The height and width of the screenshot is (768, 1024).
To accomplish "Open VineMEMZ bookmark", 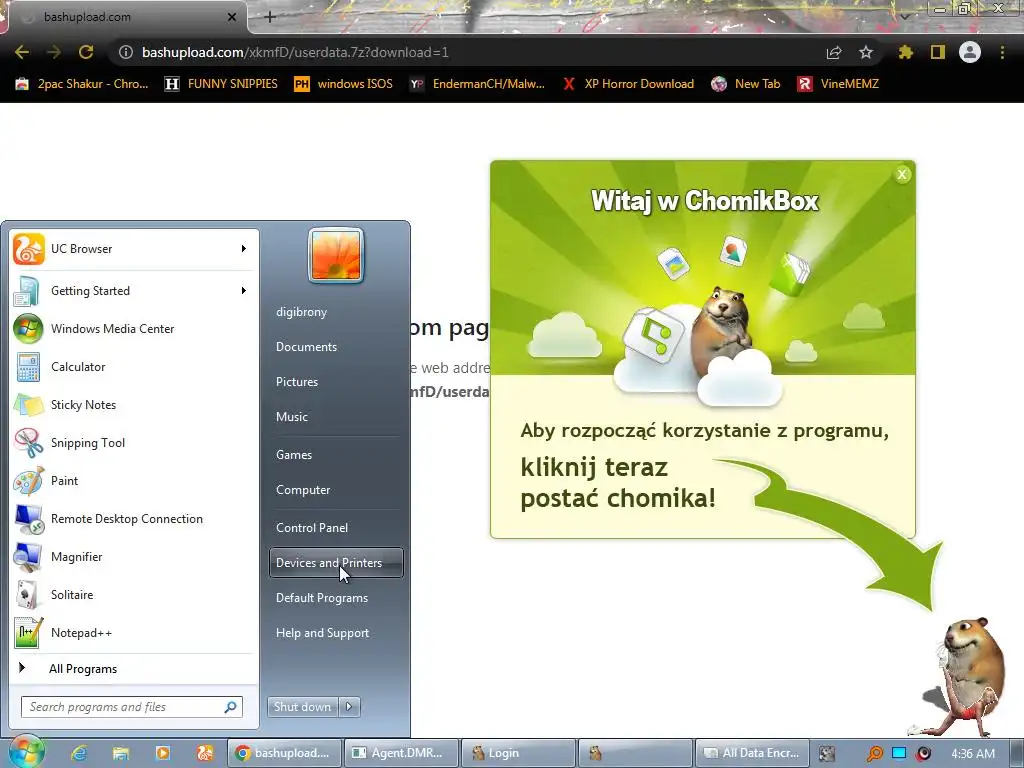I will [x=838, y=84].
